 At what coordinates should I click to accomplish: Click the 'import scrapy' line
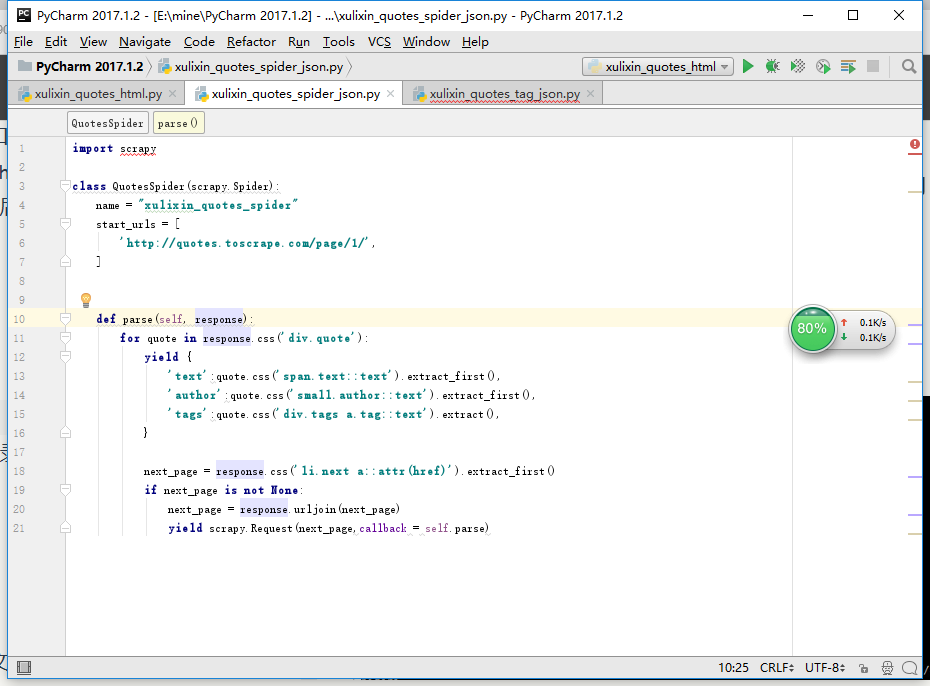[x=114, y=148]
